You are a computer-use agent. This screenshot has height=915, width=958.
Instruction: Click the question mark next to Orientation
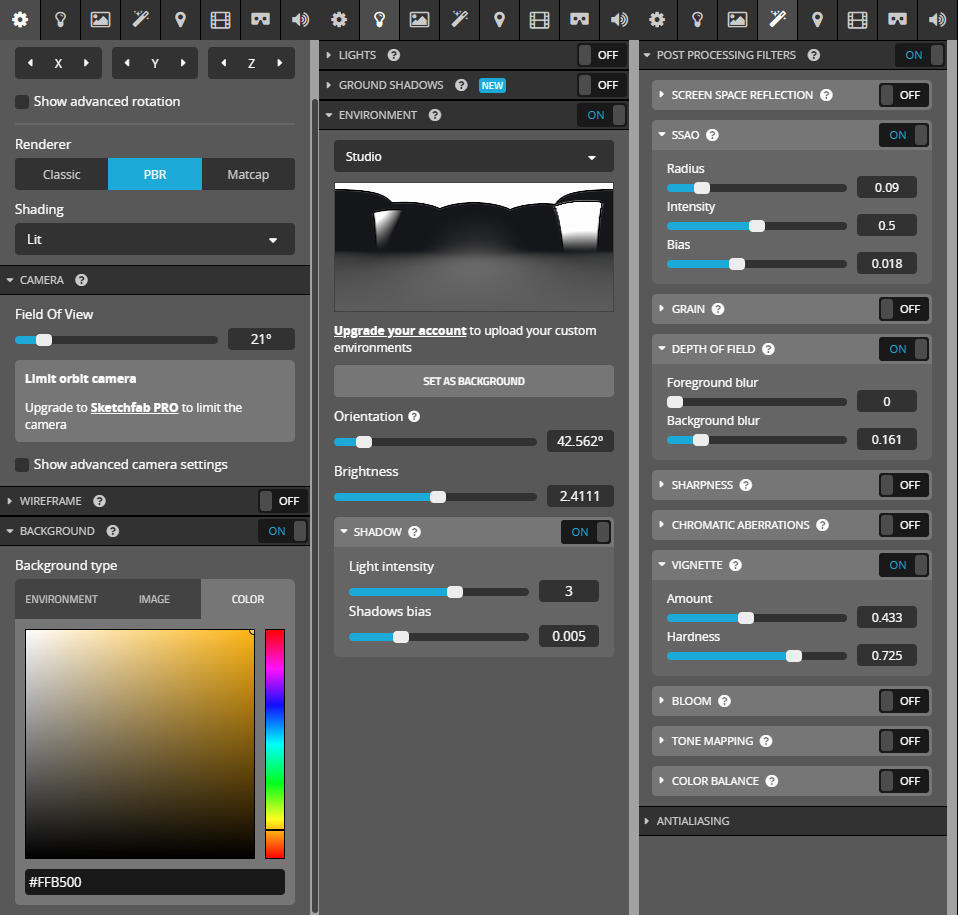click(414, 416)
